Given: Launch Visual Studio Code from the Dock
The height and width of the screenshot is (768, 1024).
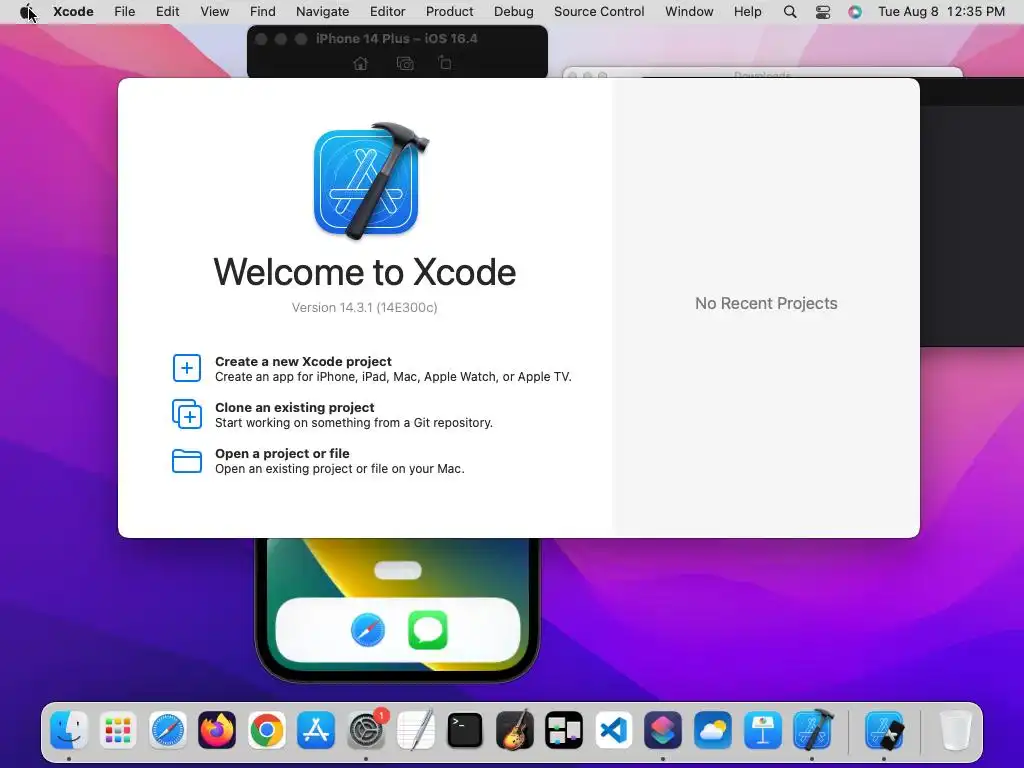Looking at the screenshot, I should tap(614, 730).
